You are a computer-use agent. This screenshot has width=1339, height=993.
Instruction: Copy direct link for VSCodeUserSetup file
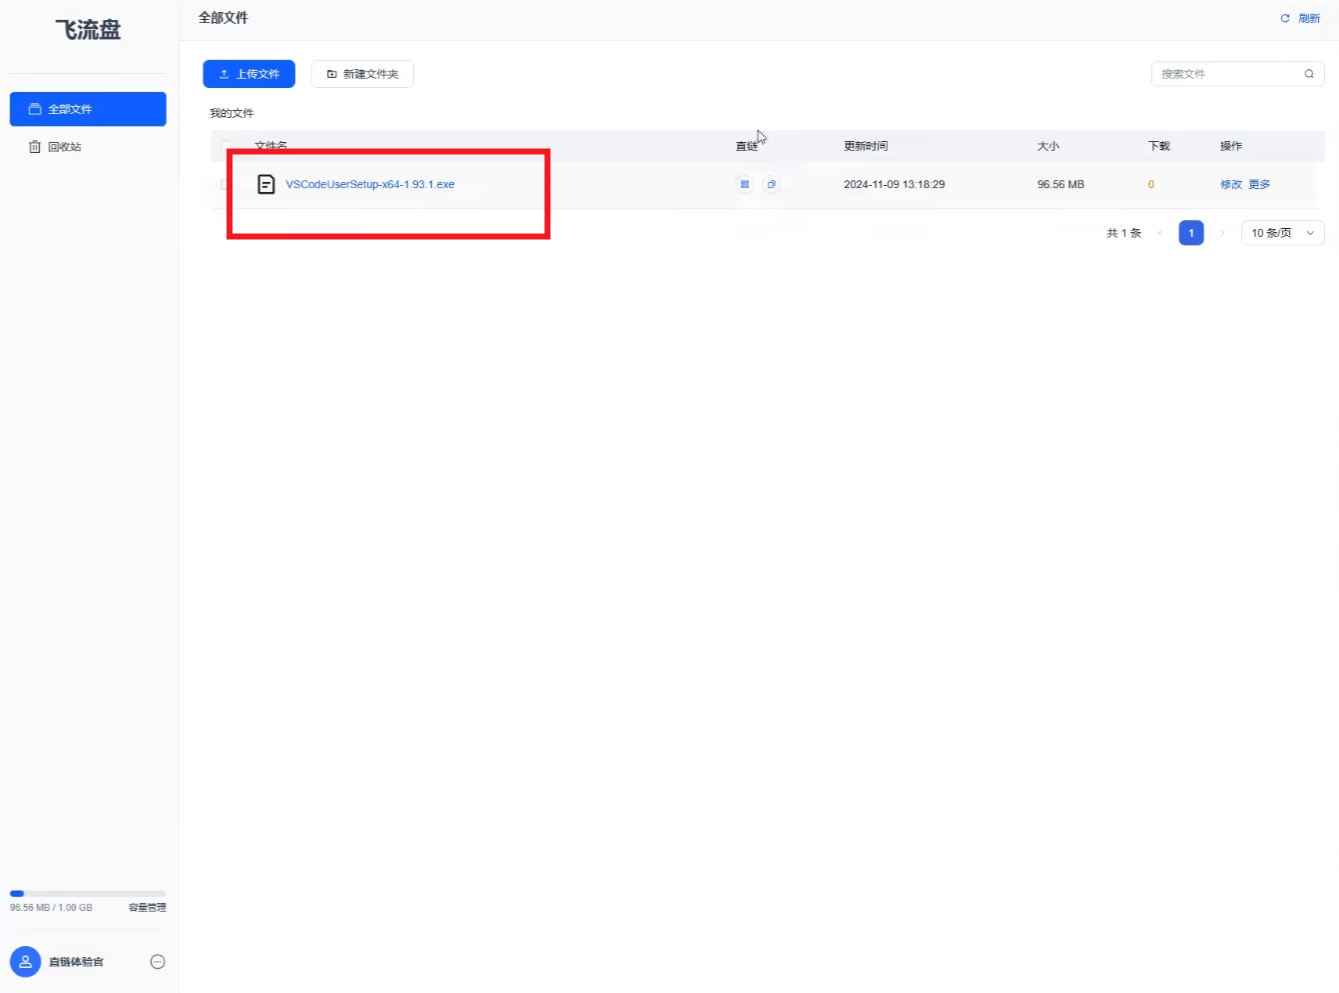click(771, 184)
